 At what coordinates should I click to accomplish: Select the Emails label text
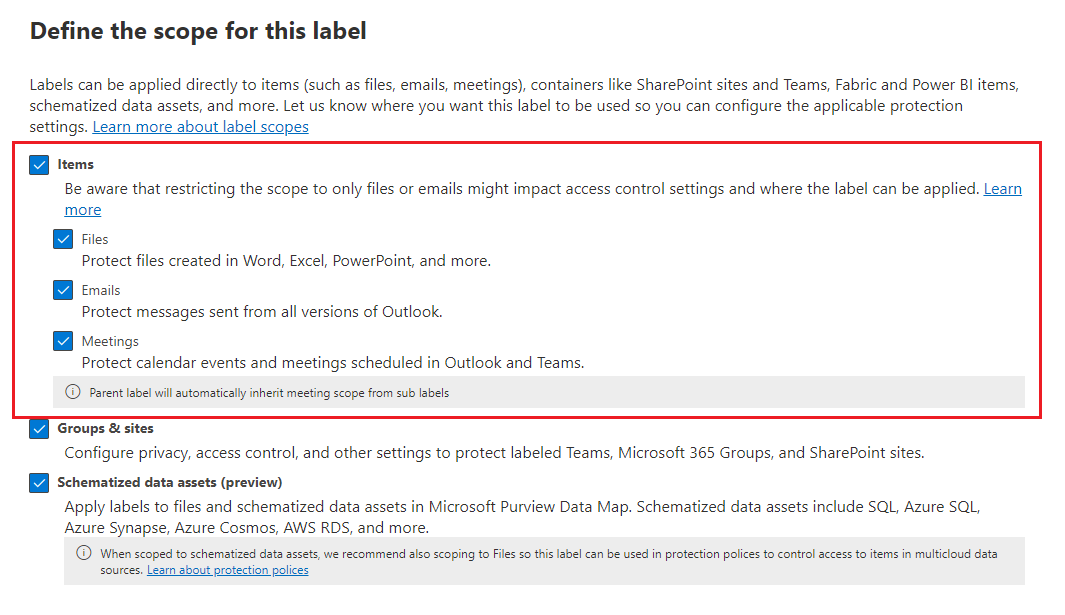click(101, 289)
